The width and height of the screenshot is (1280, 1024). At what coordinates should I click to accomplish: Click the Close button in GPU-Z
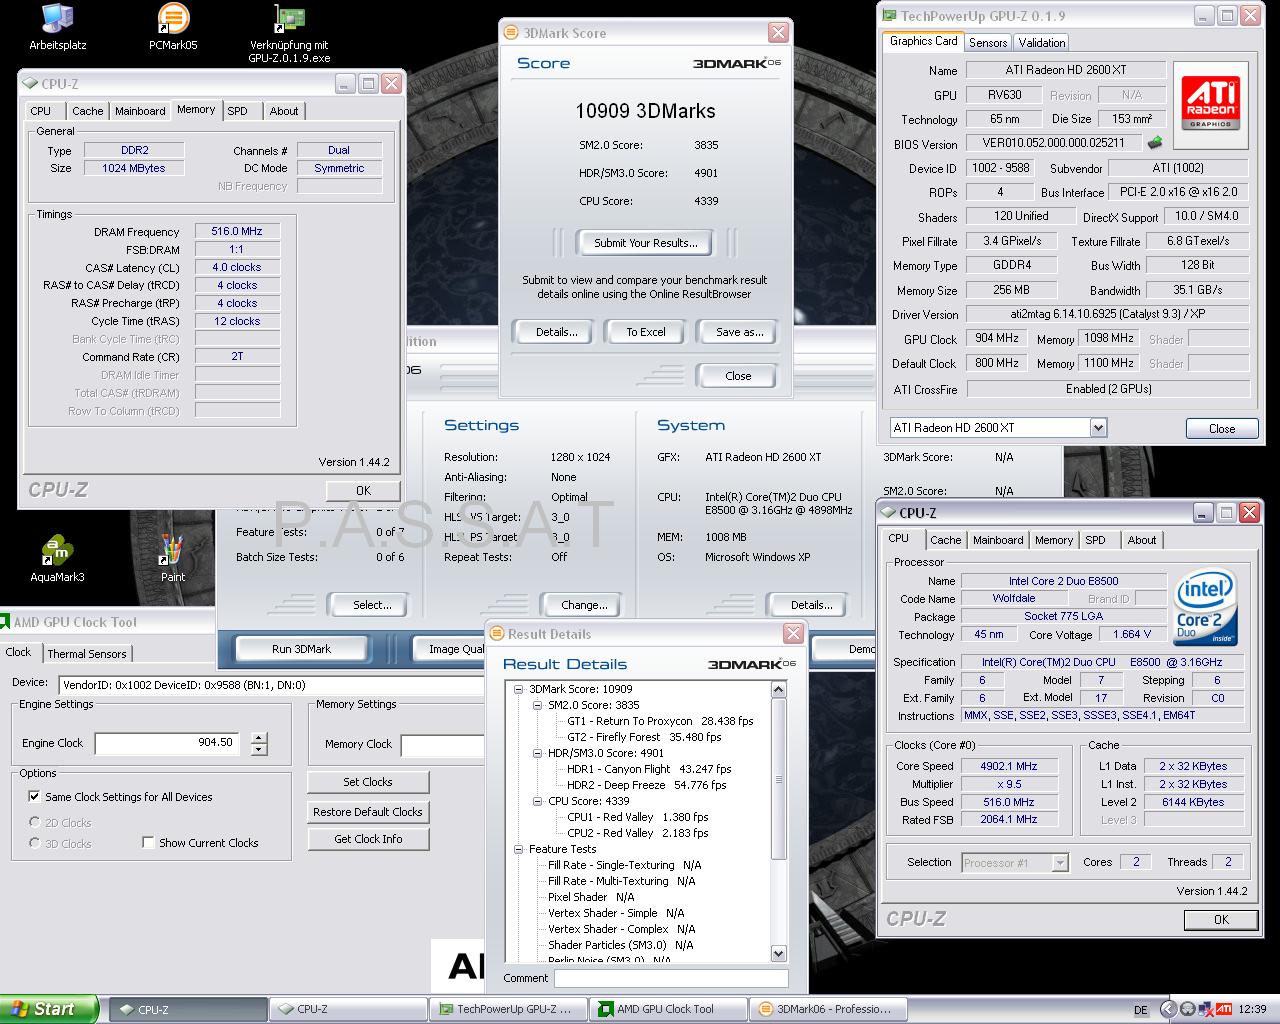coord(1222,428)
